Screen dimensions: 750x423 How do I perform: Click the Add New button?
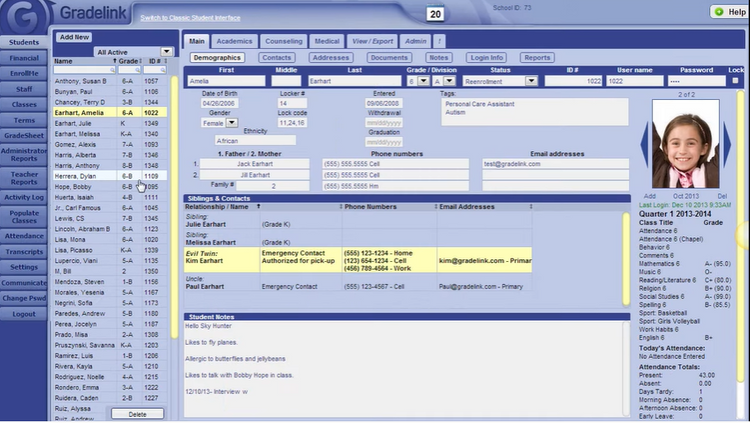pyautogui.click(x=74, y=37)
